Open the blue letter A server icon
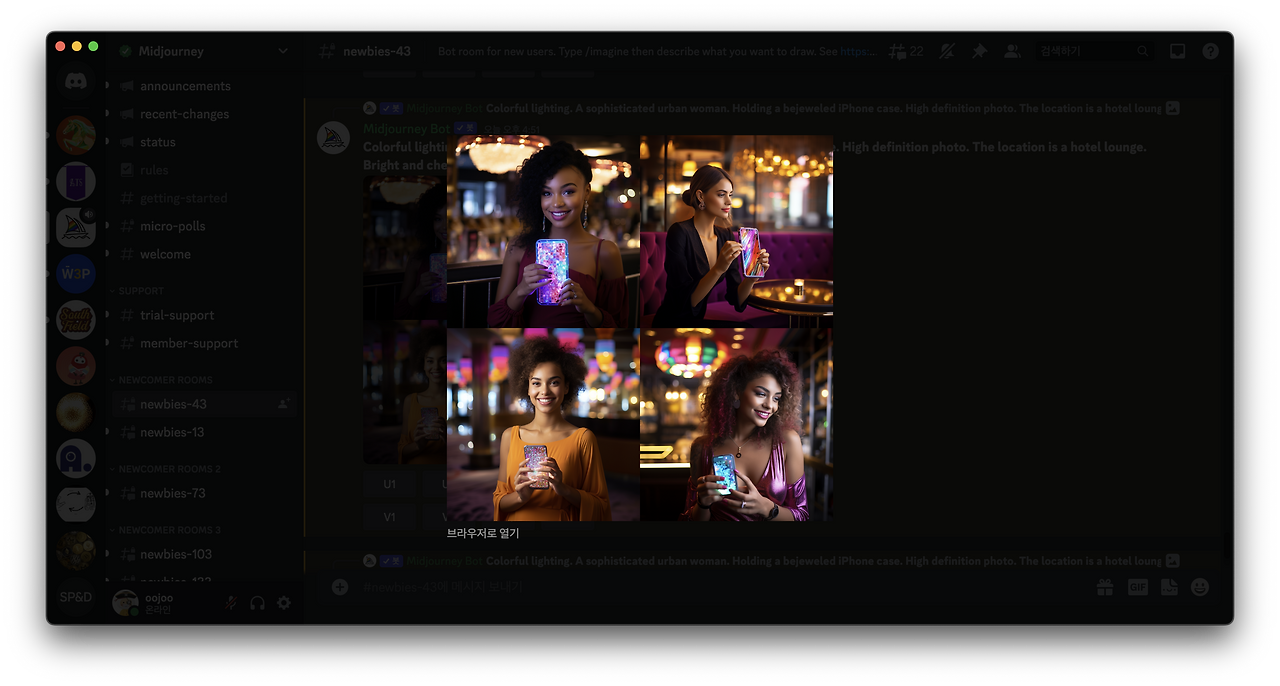The image size is (1280, 686). (x=76, y=458)
